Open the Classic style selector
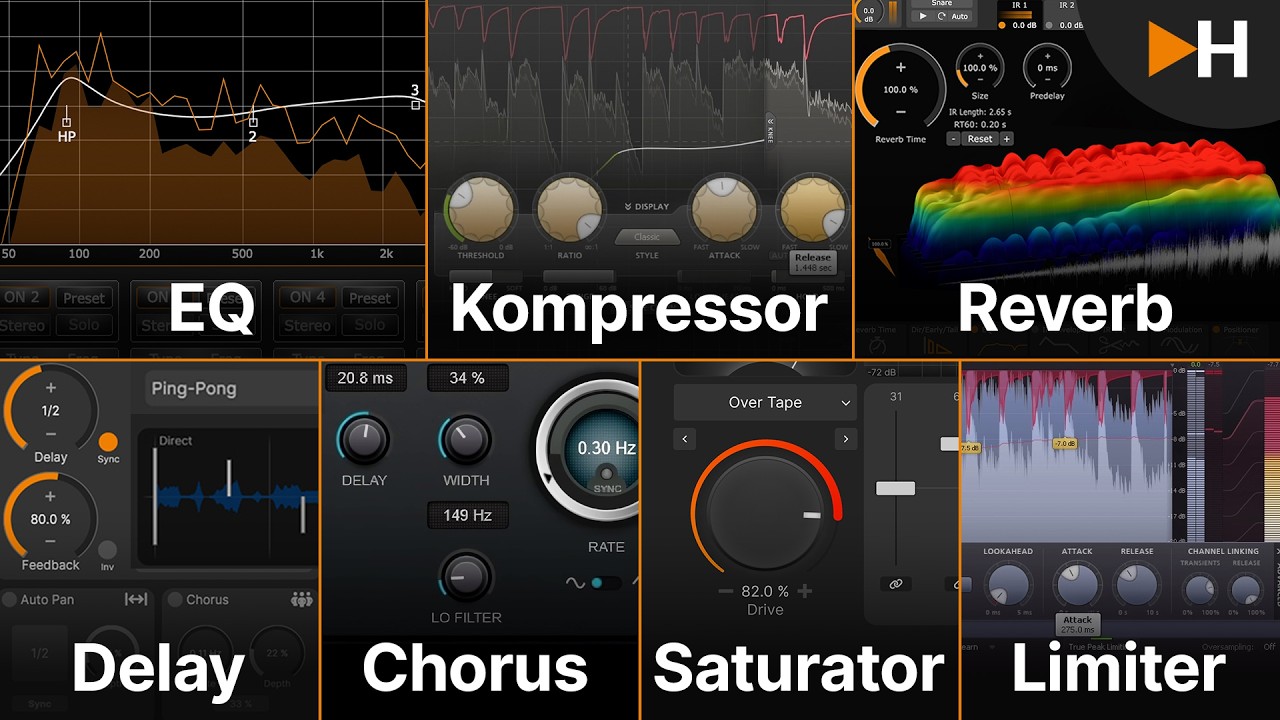 pos(647,237)
